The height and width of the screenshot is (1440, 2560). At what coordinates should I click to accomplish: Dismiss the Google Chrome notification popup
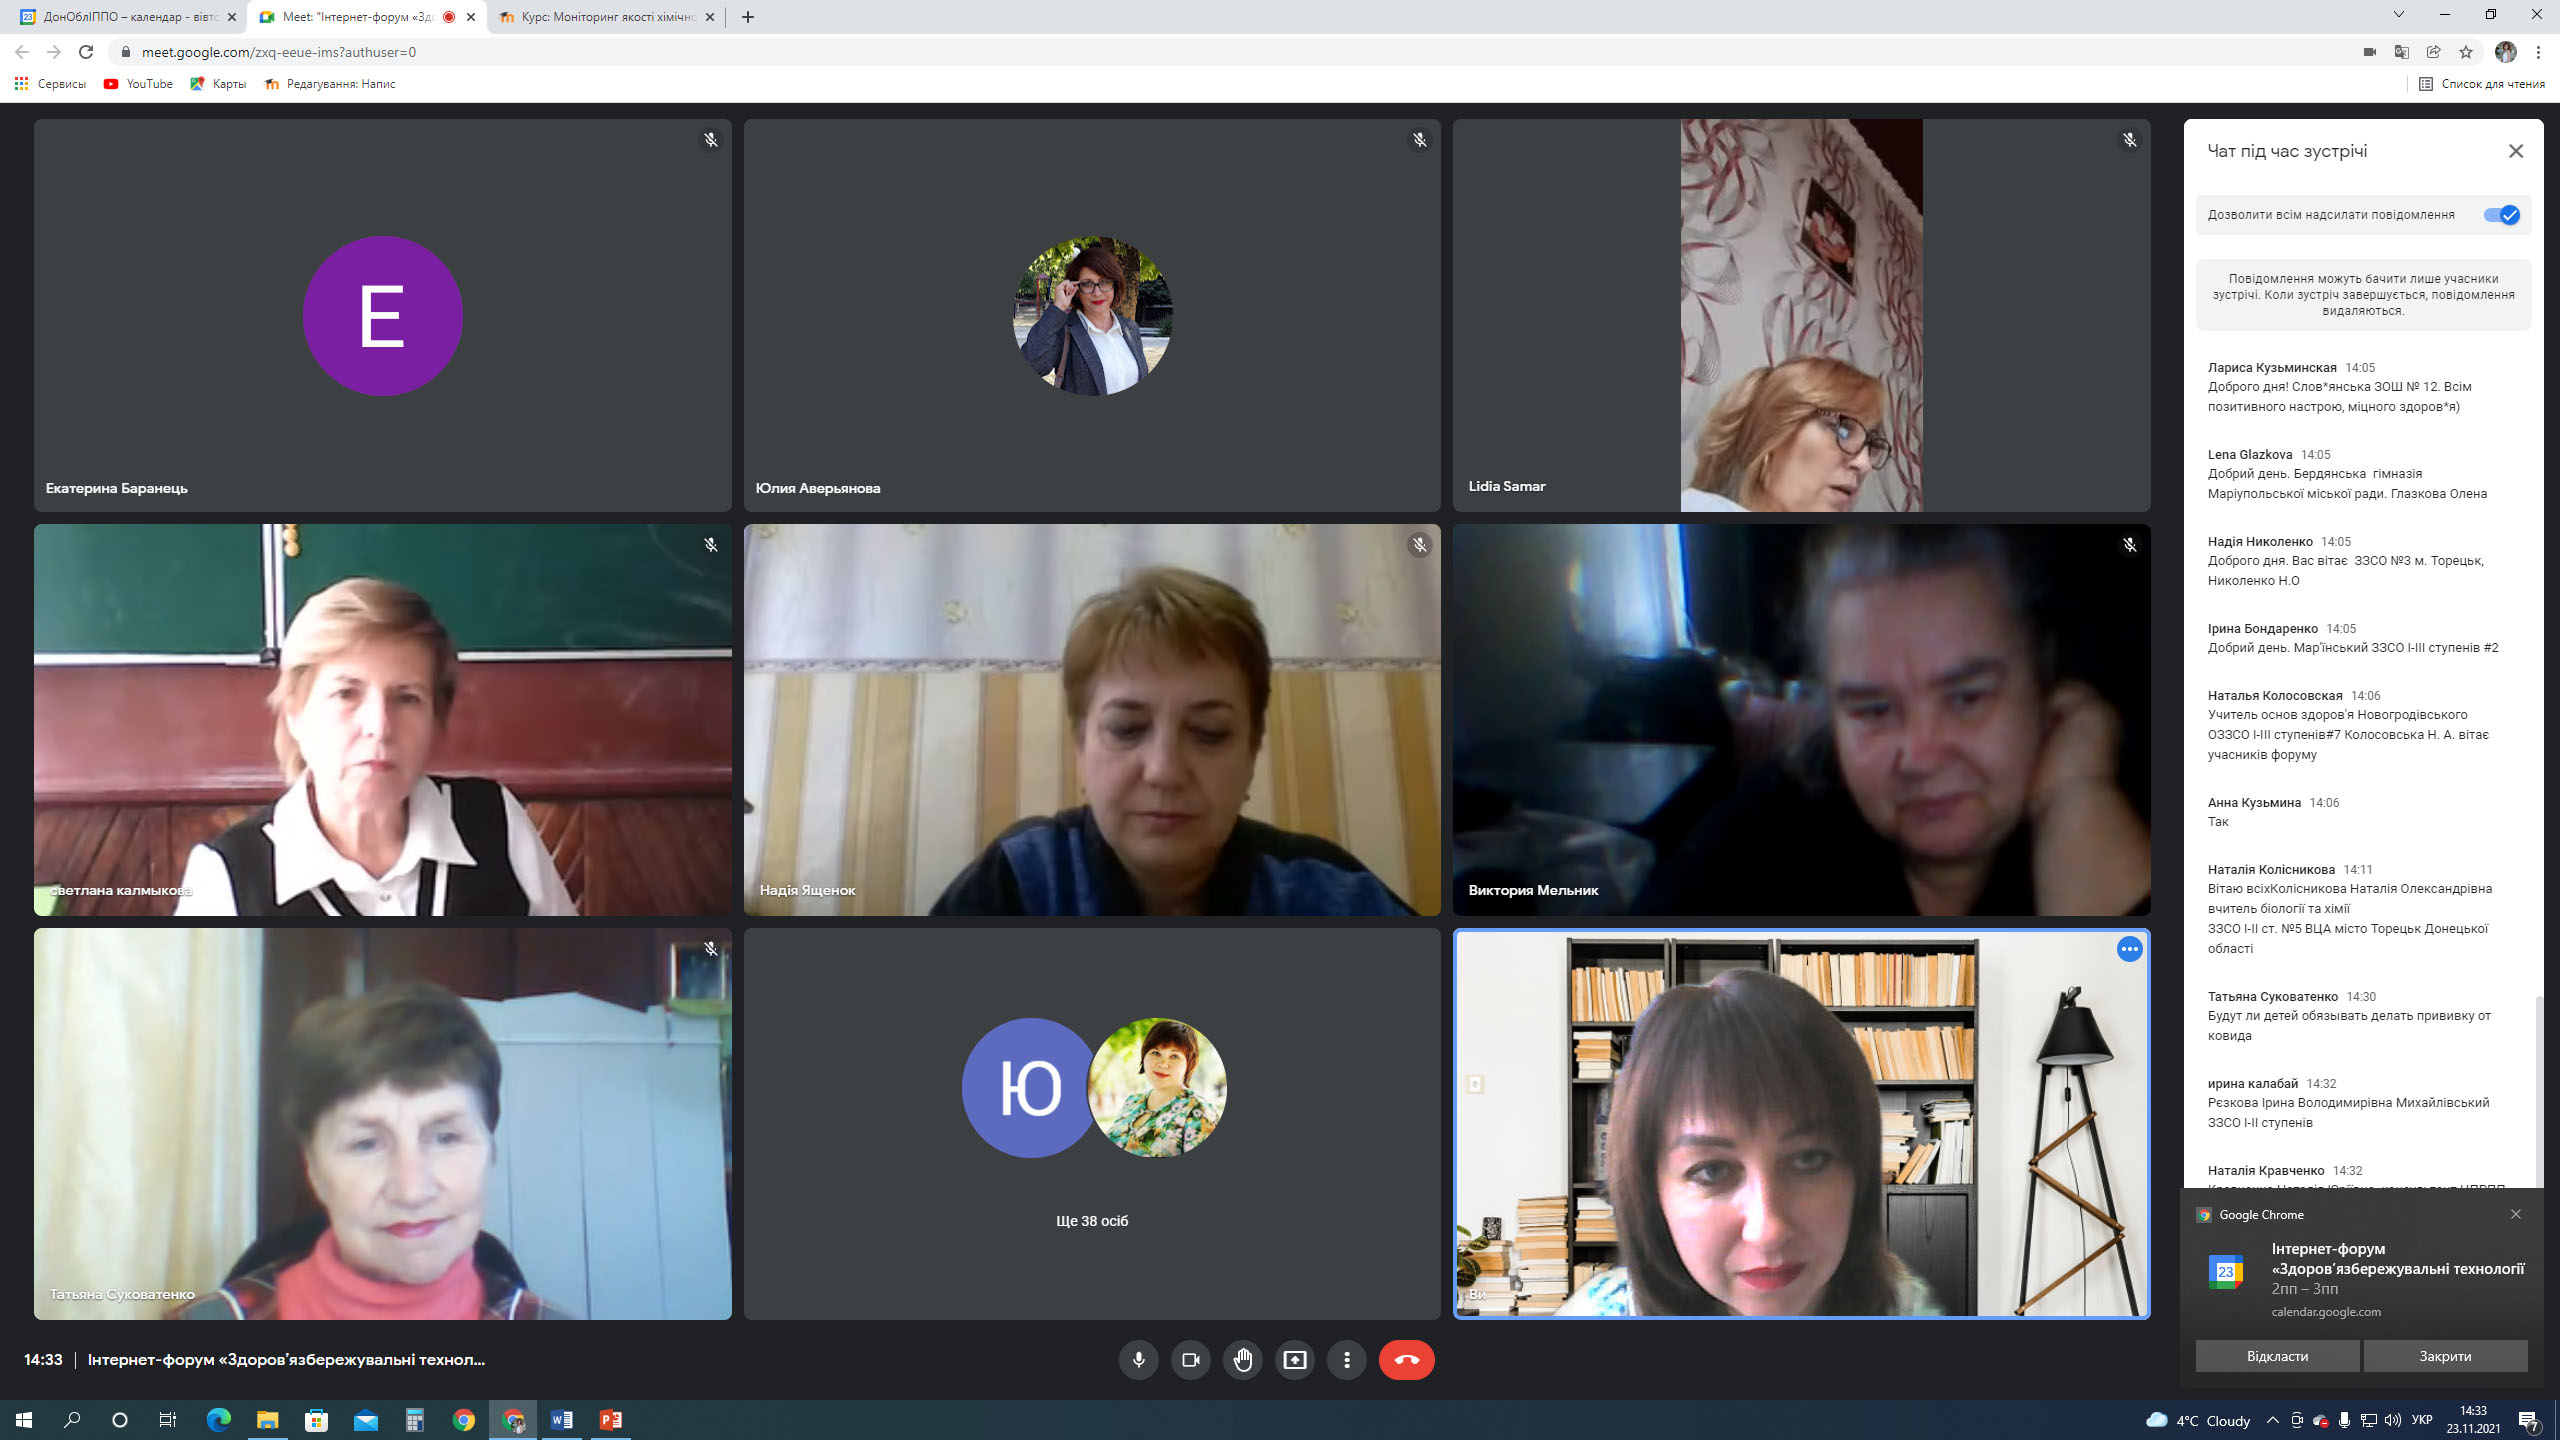2515,1214
